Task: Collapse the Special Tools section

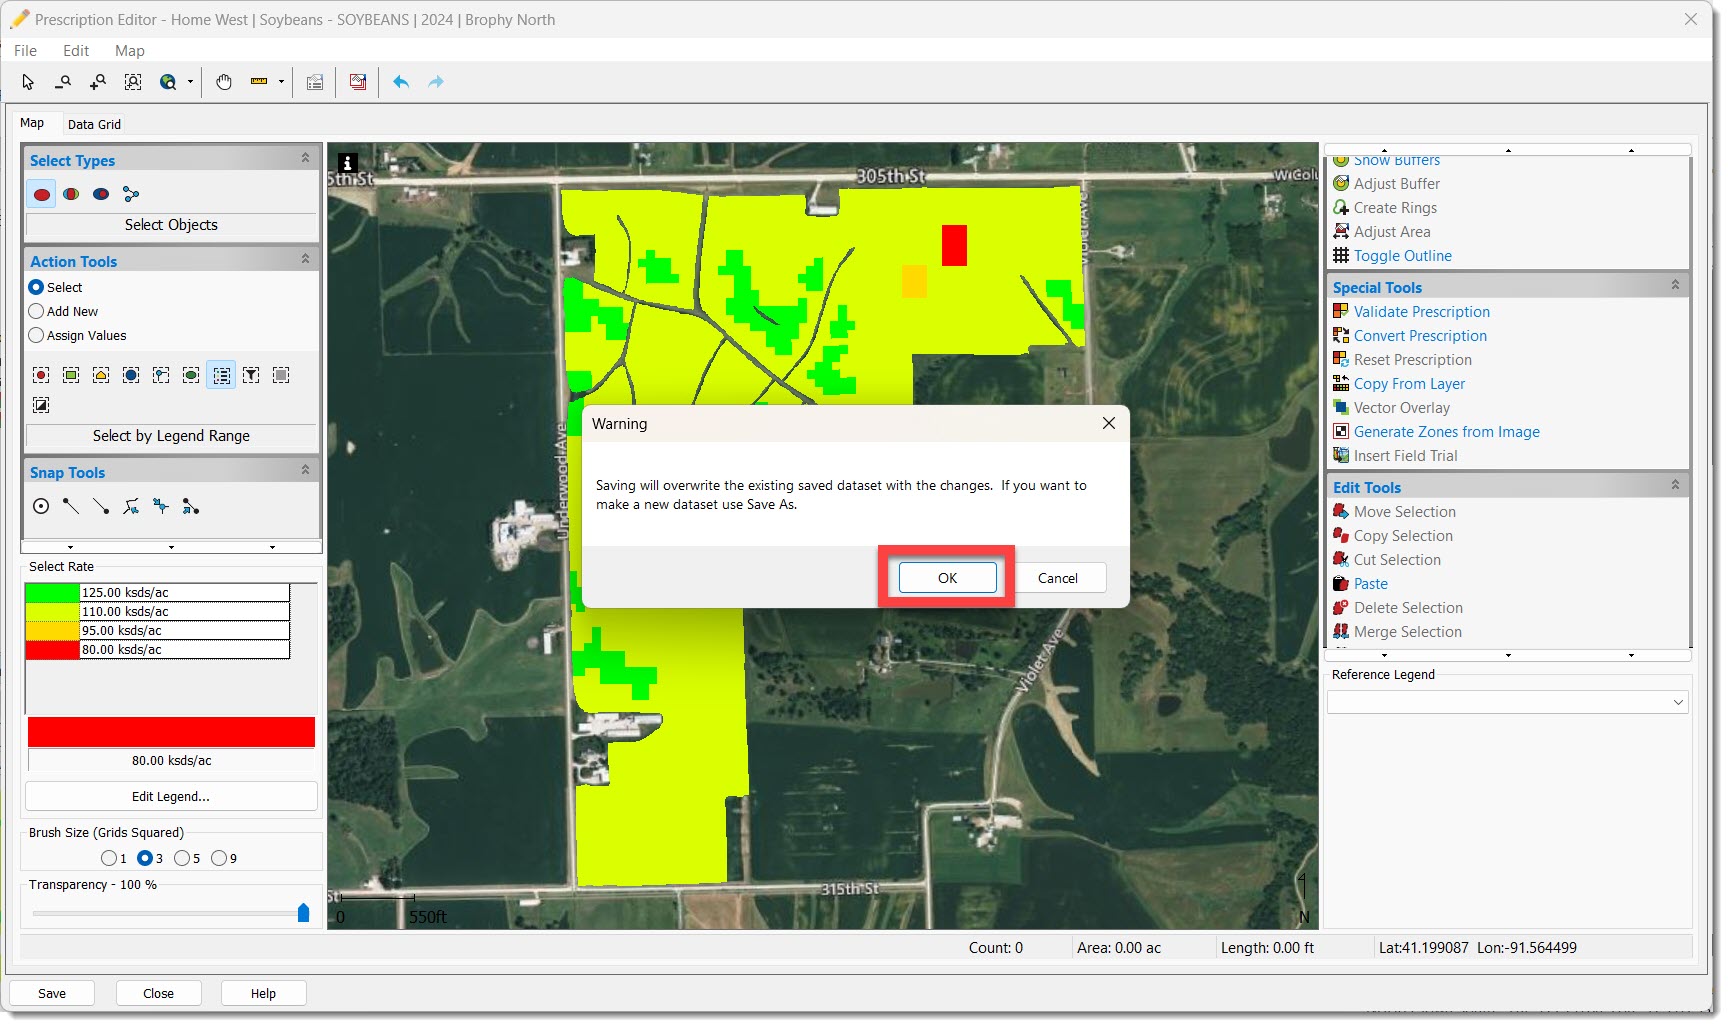Action: [x=1675, y=286]
